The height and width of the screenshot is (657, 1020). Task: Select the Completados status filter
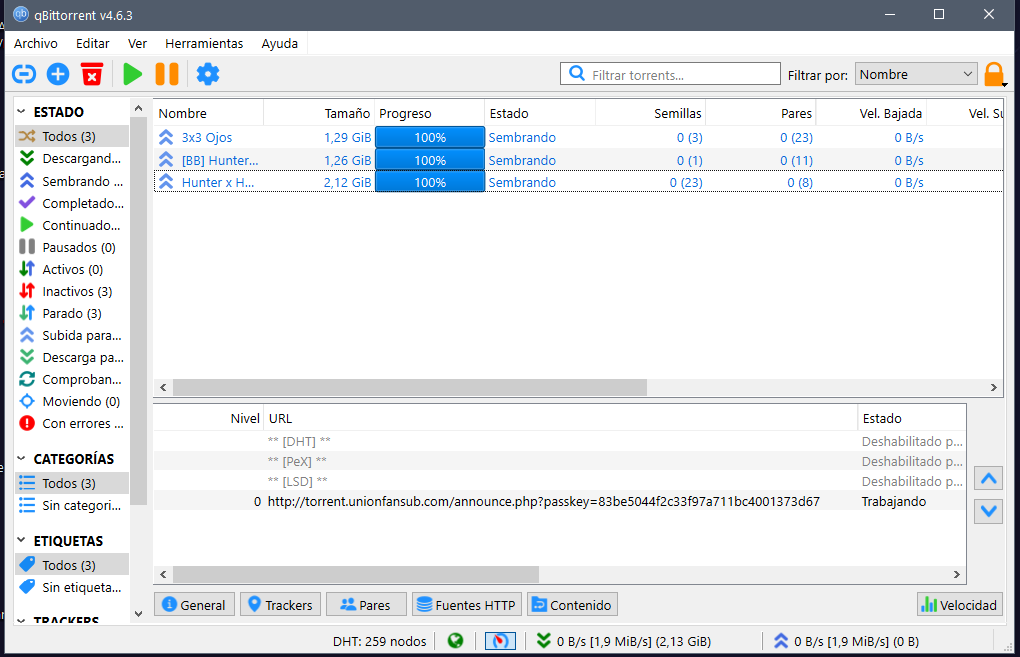coord(72,203)
